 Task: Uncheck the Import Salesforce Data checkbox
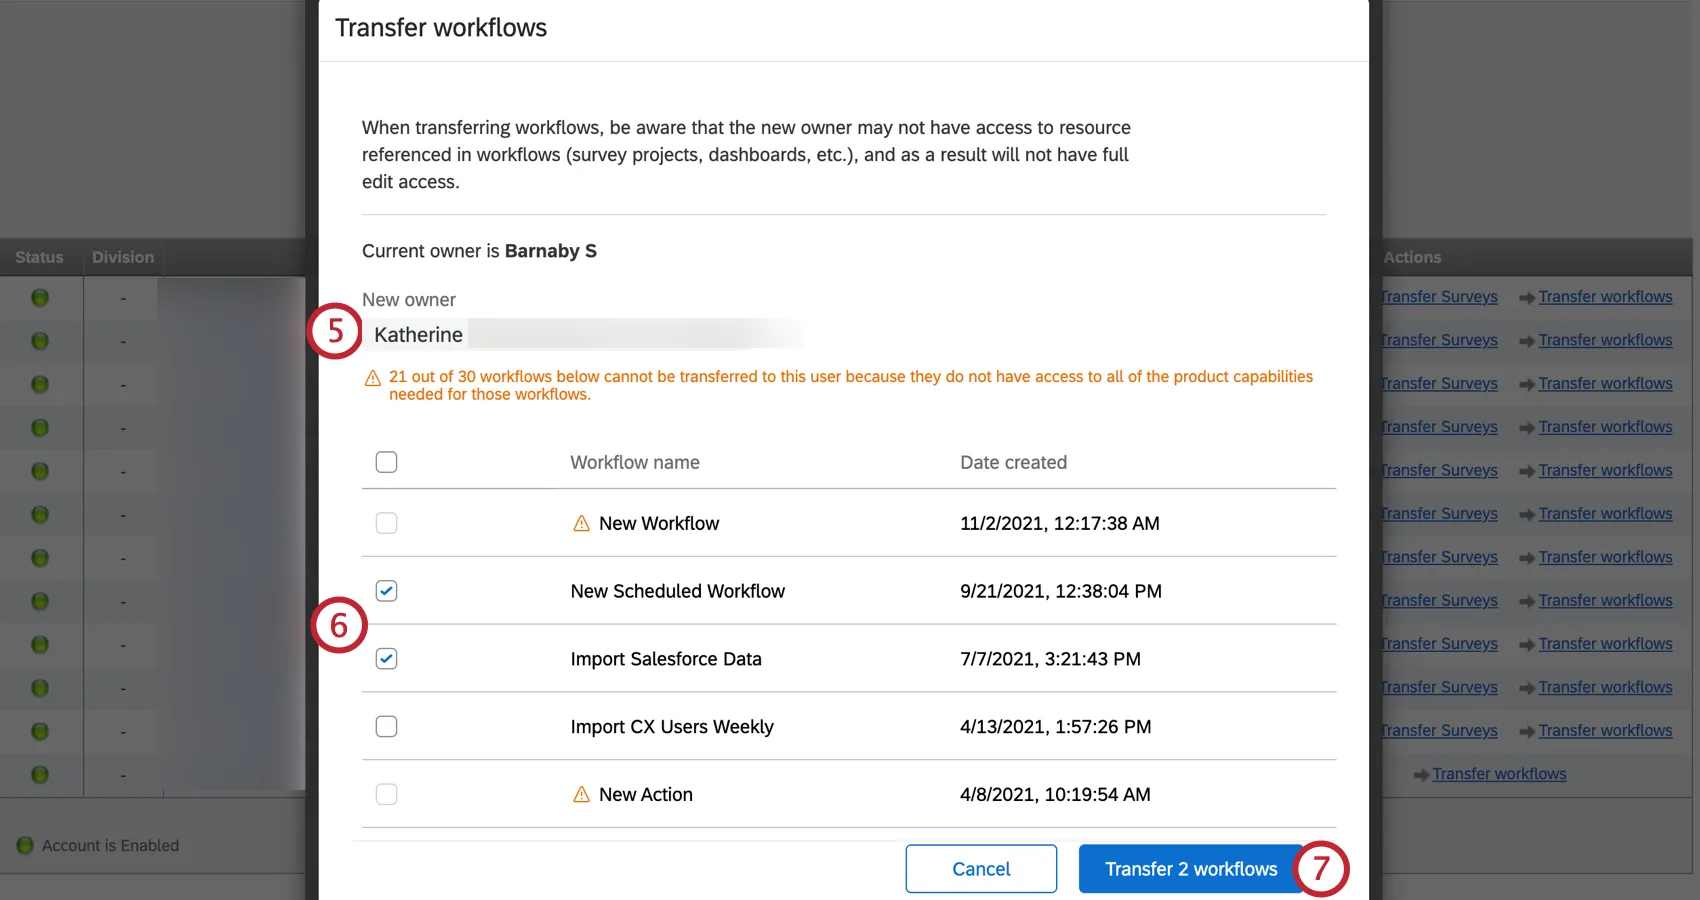coord(386,658)
